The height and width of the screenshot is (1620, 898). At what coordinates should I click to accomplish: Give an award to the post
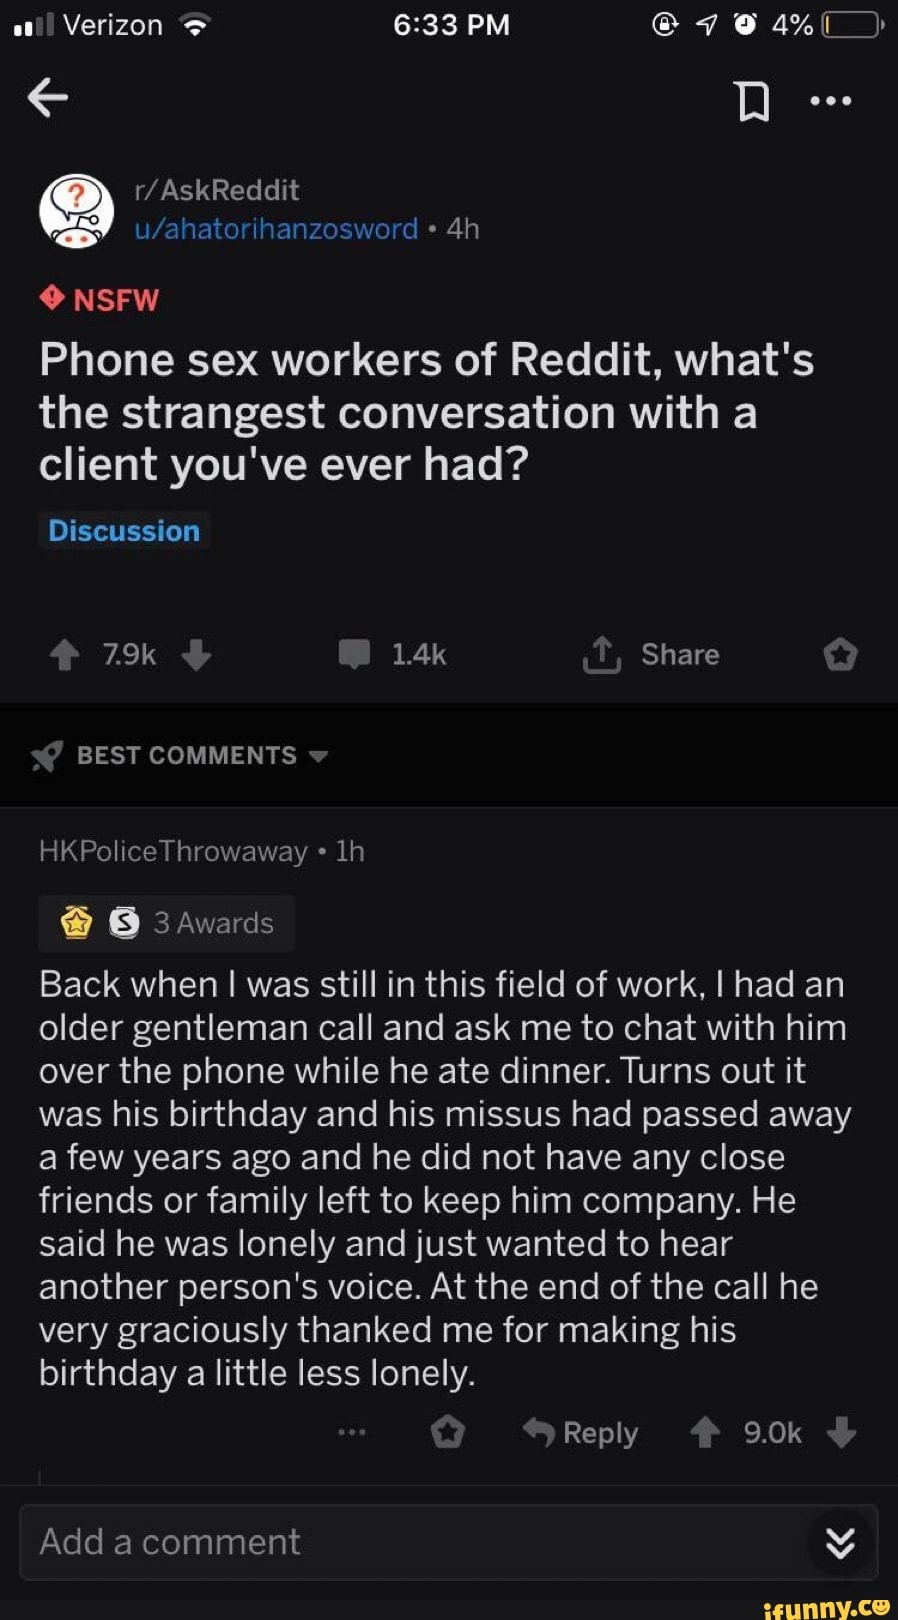(x=840, y=655)
